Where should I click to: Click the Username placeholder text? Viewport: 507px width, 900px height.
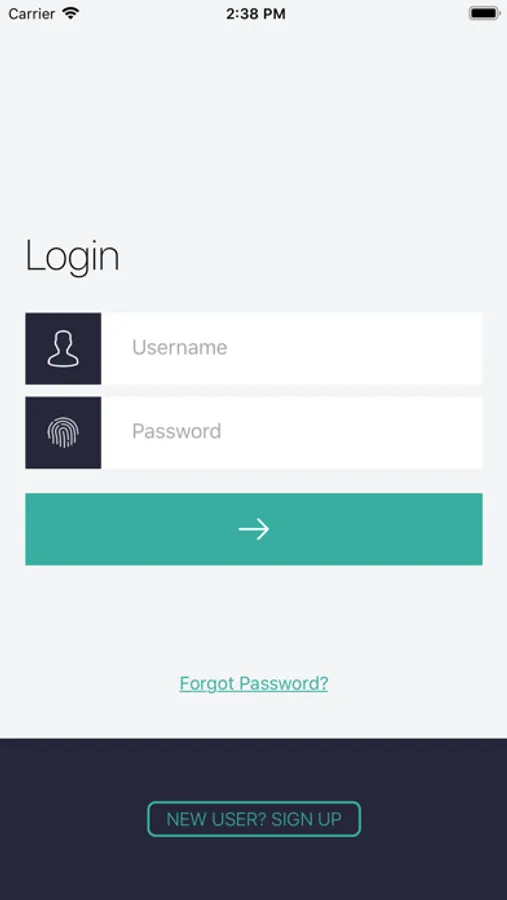click(x=180, y=347)
